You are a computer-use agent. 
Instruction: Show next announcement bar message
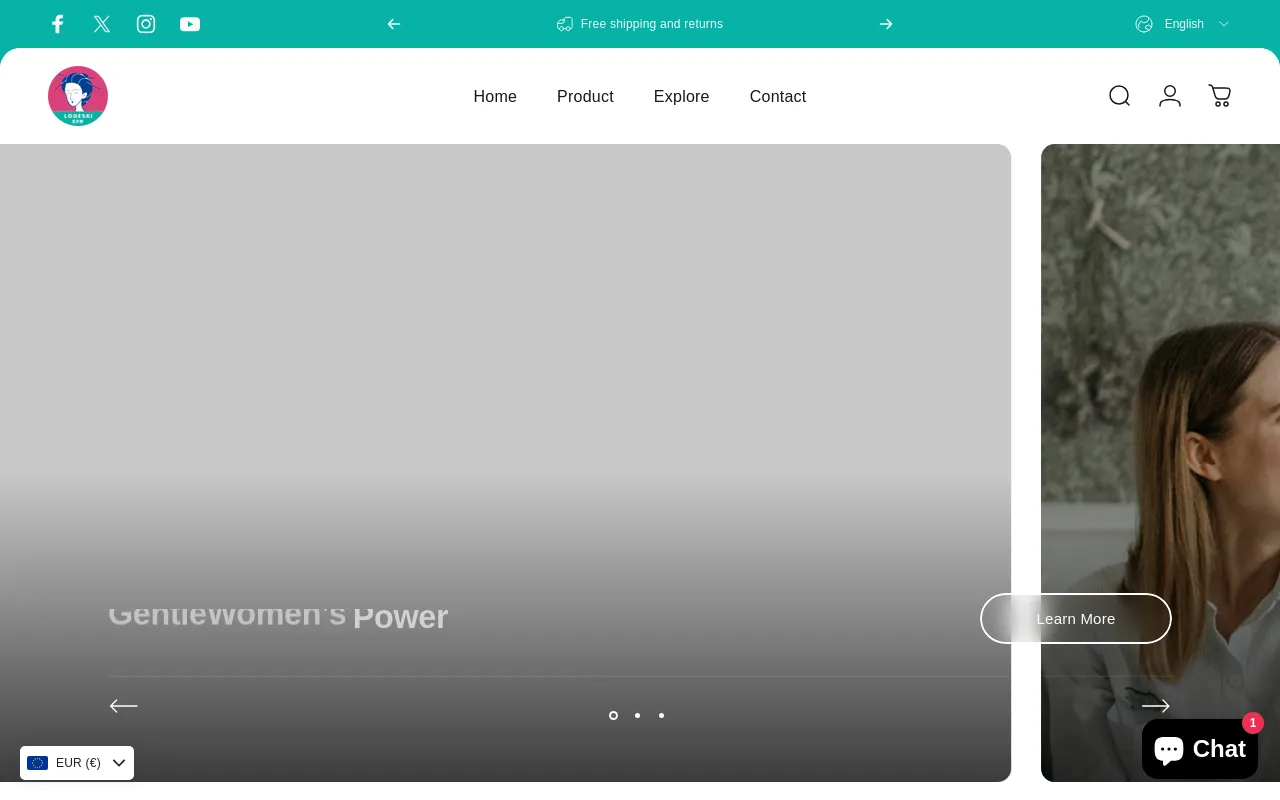pos(886,24)
